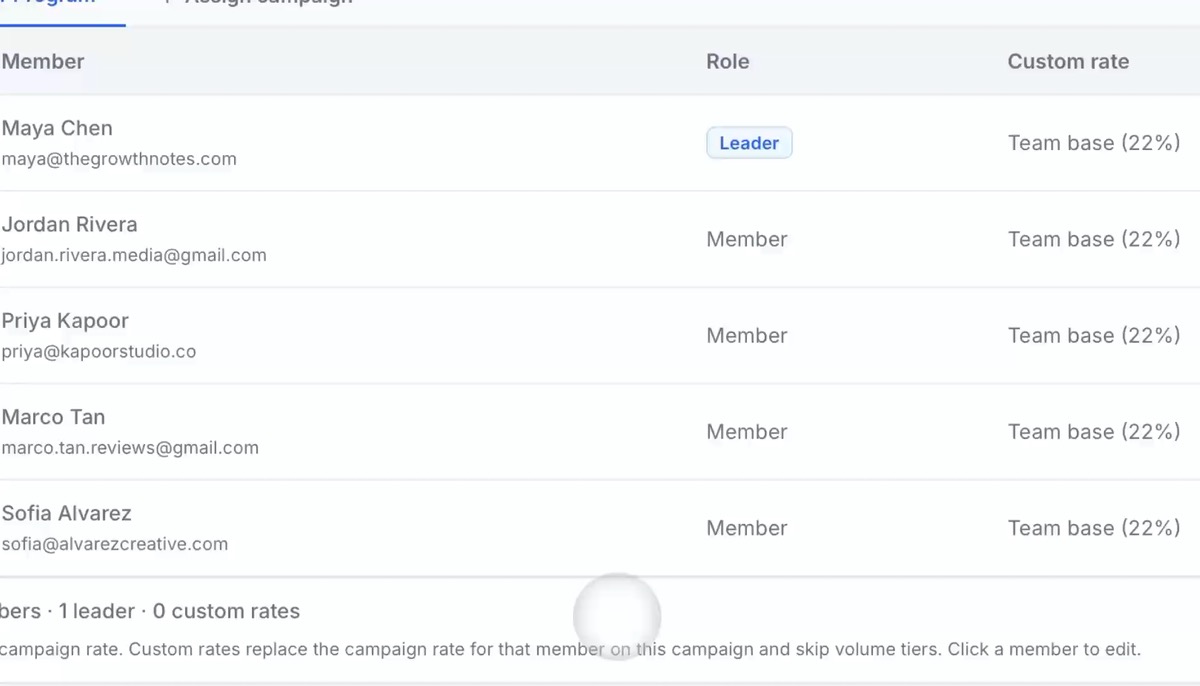
Task: Click the Member column header
Action: [x=43, y=61]
